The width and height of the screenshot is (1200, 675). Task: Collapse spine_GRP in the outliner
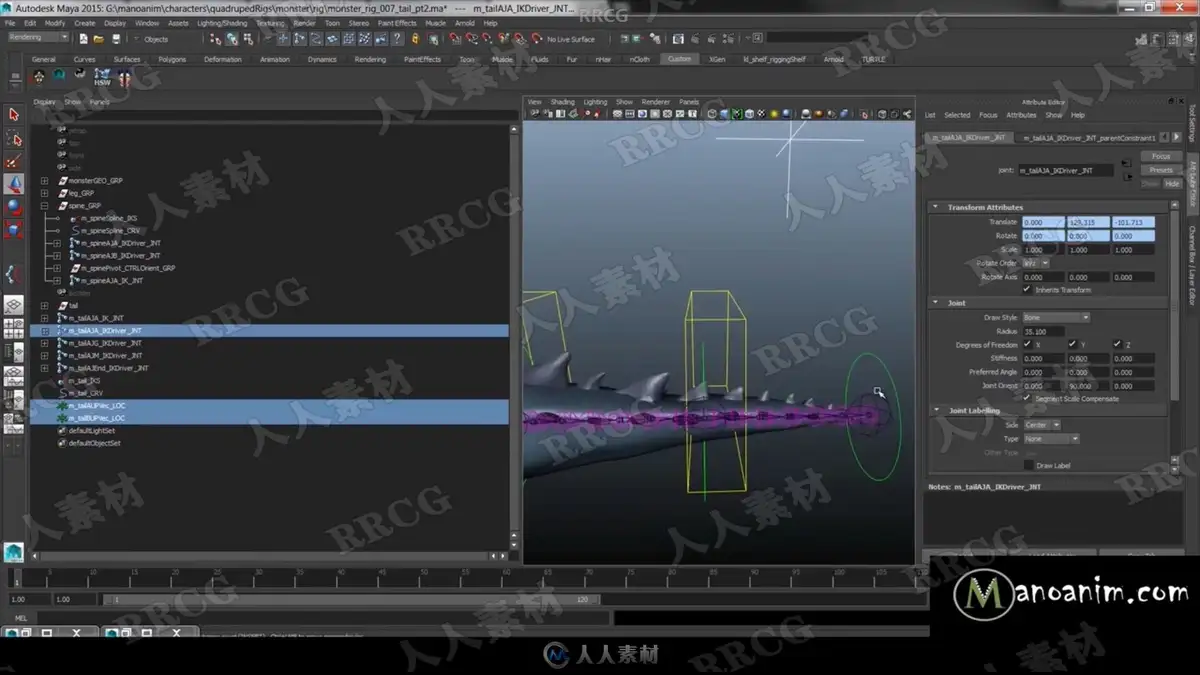tap(44, 206)
